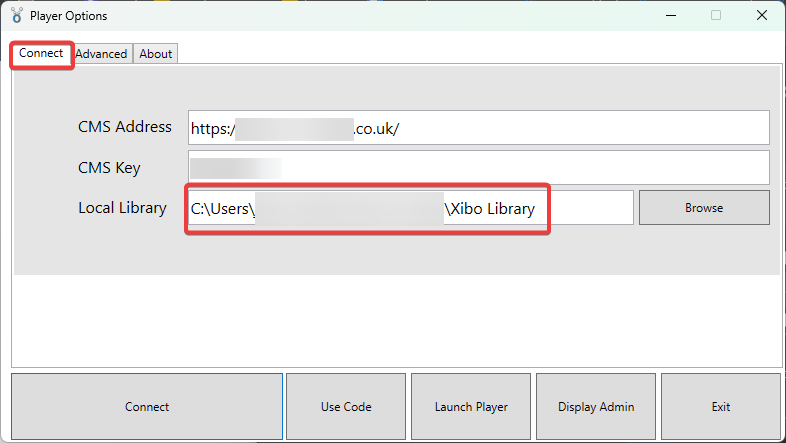Open Display Admin

[x=596, y=407]
